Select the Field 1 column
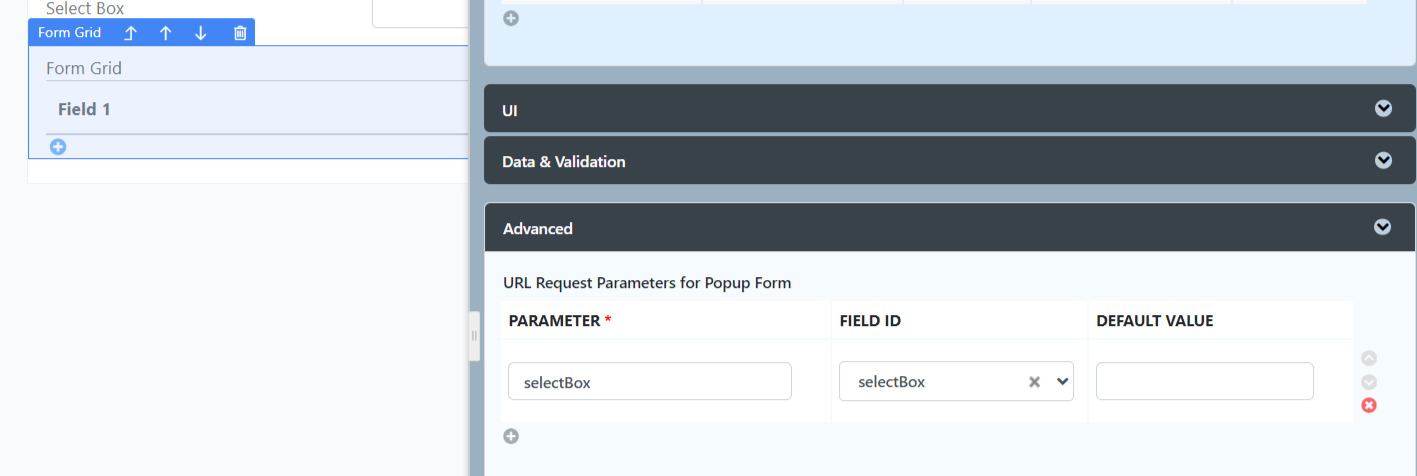 tap(84, 109)
